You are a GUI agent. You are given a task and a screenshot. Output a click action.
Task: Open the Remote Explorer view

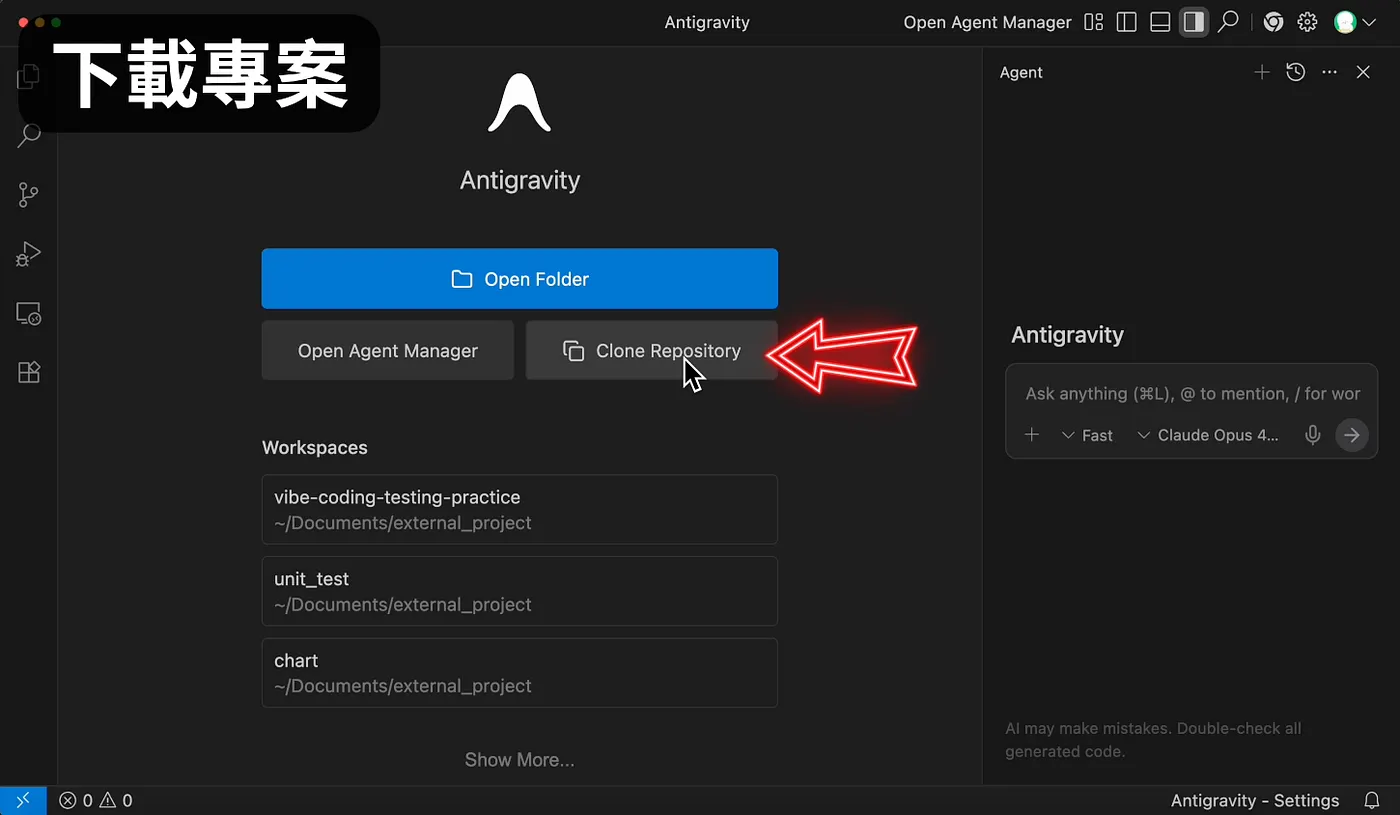(29, 314)
